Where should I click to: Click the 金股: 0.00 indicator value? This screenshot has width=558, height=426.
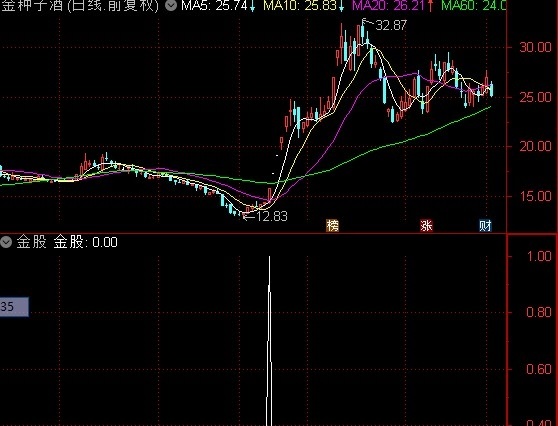click(85, 242)
